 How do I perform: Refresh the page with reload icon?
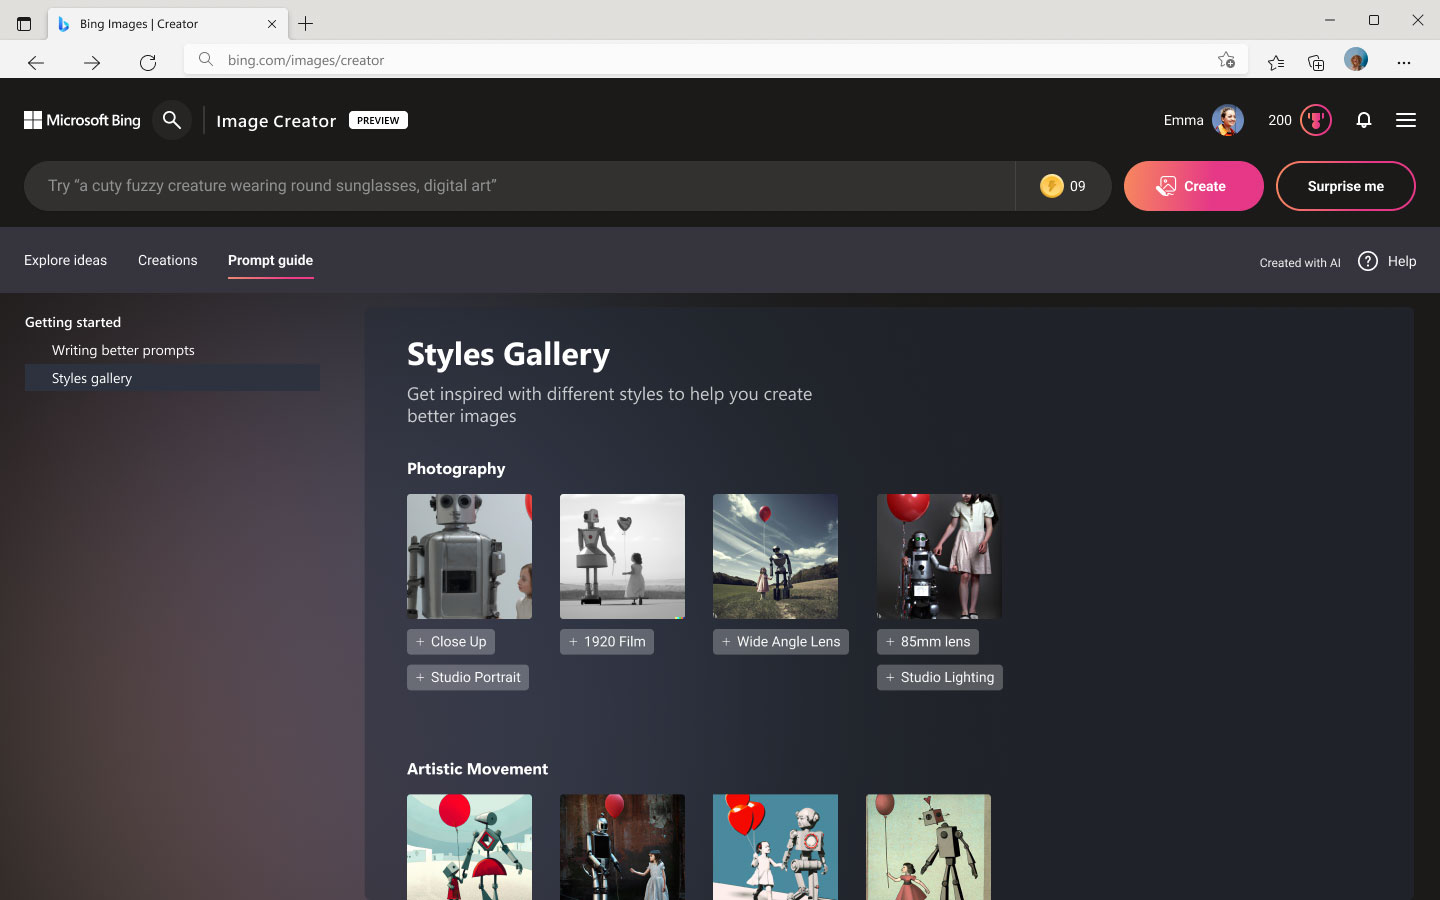click(x=148, y=62)
